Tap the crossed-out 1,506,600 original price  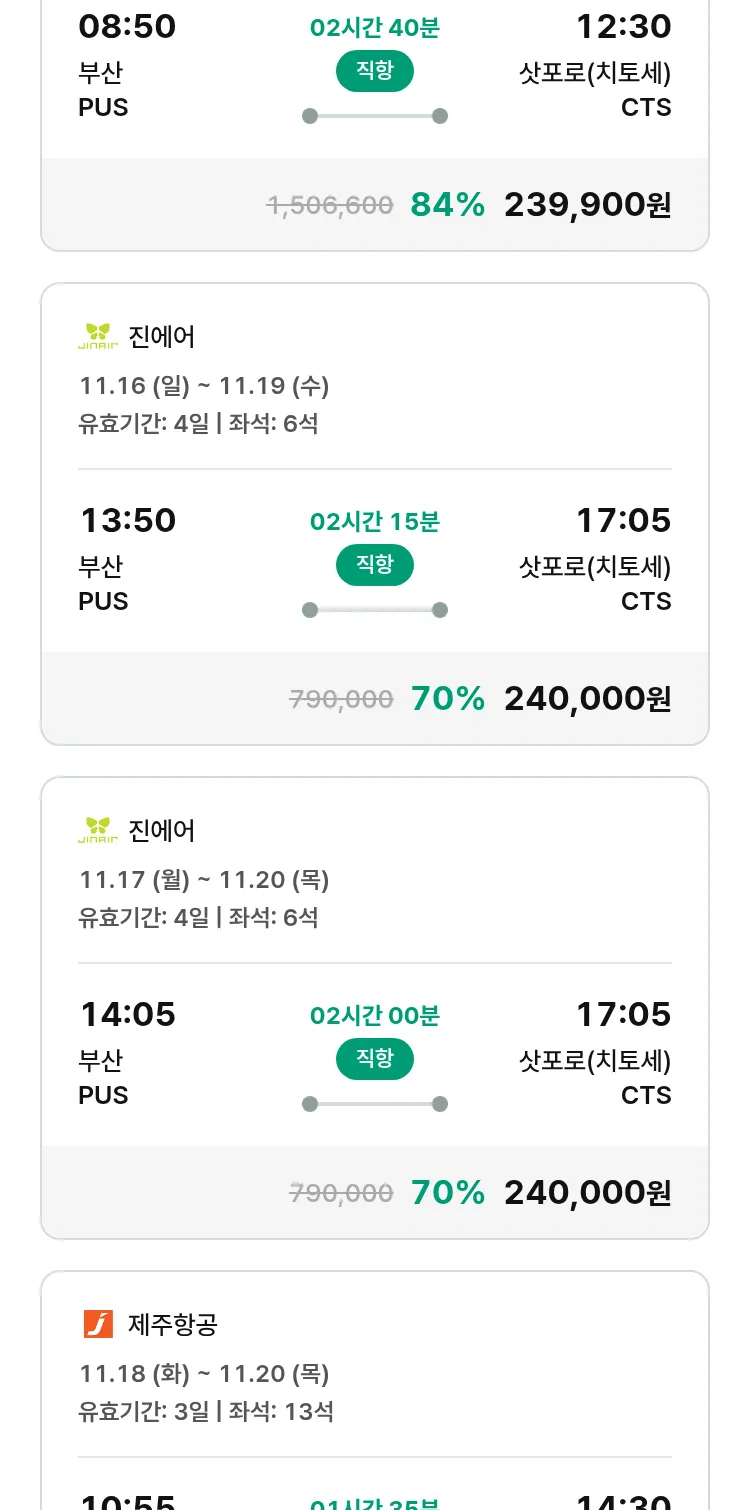coord(330,206)
